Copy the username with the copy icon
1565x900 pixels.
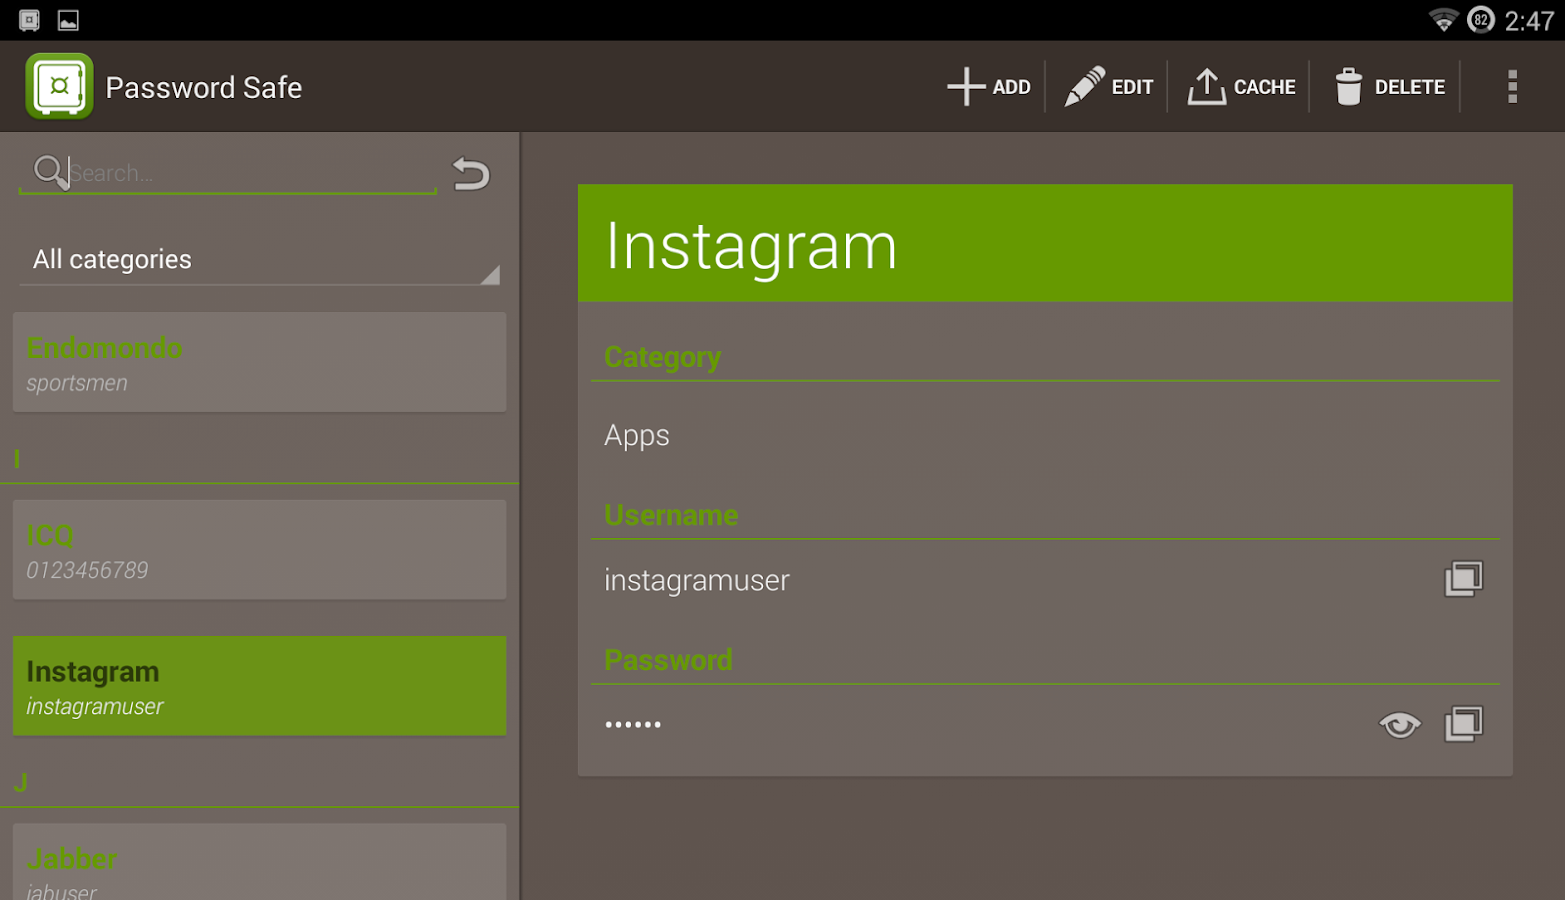click(1465, 578)
